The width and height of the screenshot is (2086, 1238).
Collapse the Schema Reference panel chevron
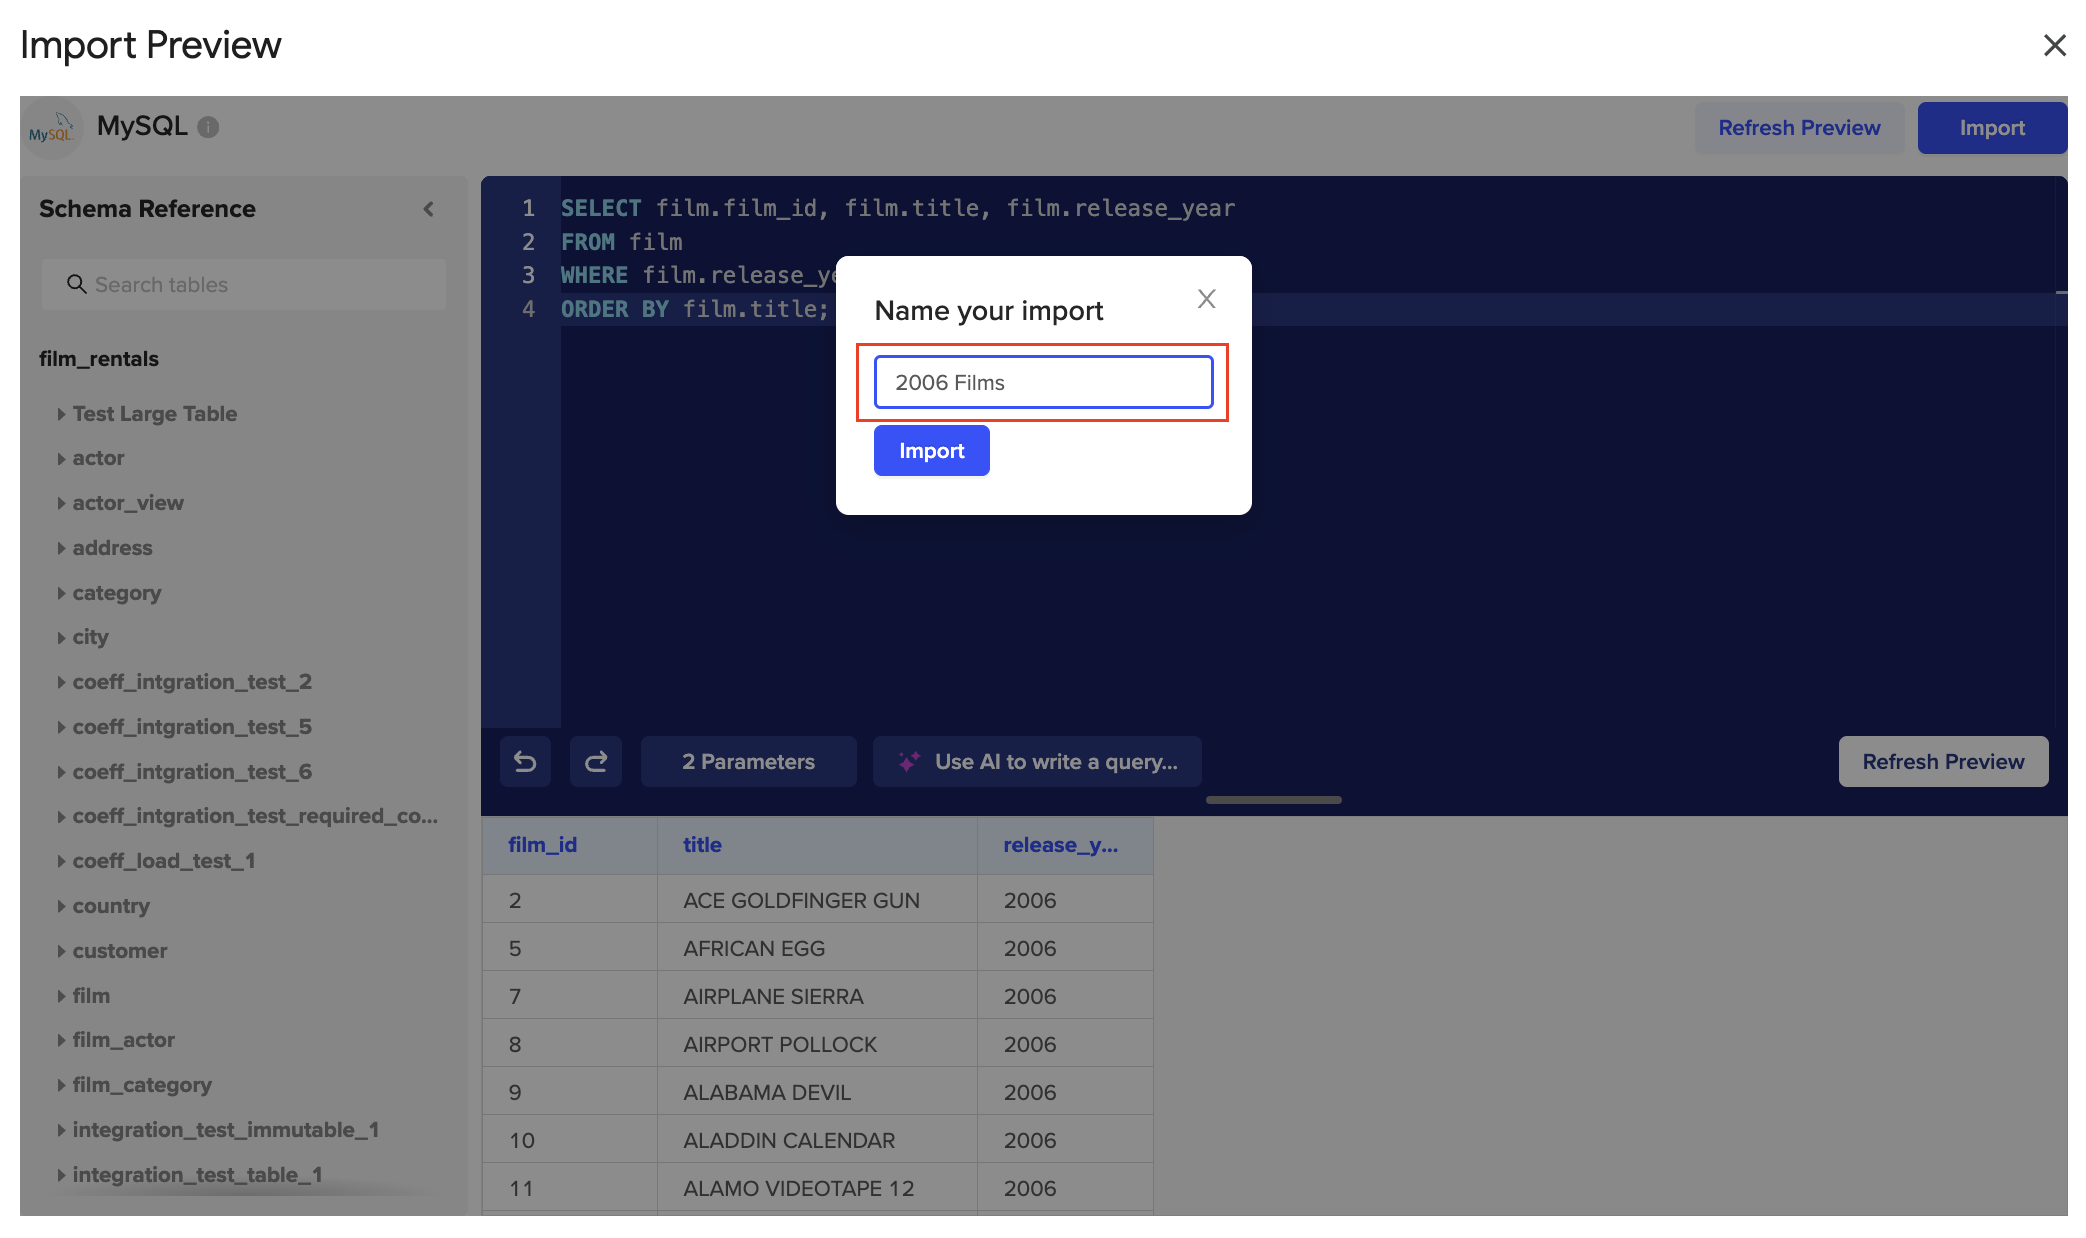429,209
